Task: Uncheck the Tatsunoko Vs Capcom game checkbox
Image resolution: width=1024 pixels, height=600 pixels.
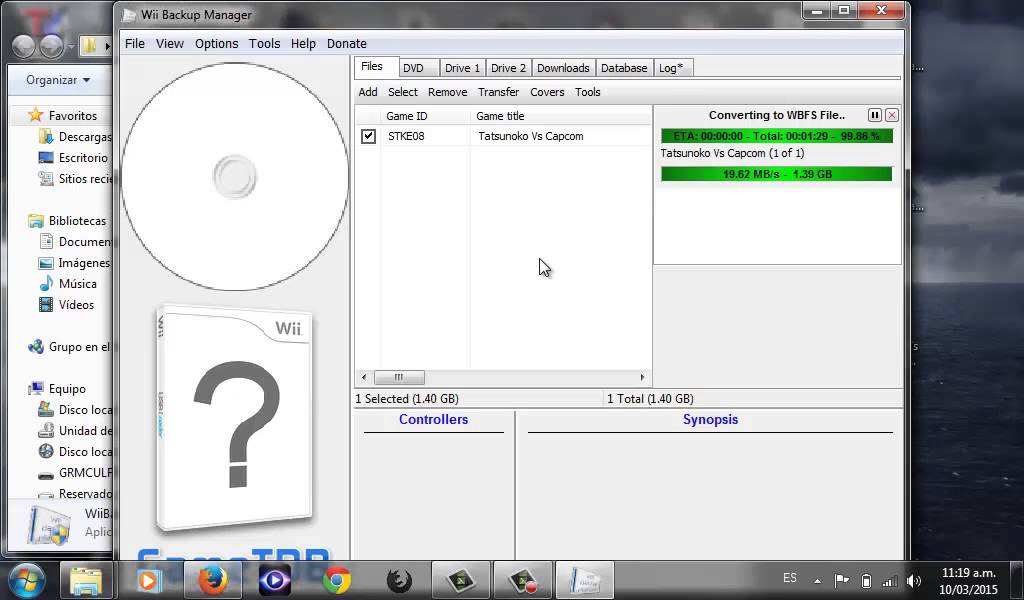Action: pyautogui.click(x=368, y=136)
